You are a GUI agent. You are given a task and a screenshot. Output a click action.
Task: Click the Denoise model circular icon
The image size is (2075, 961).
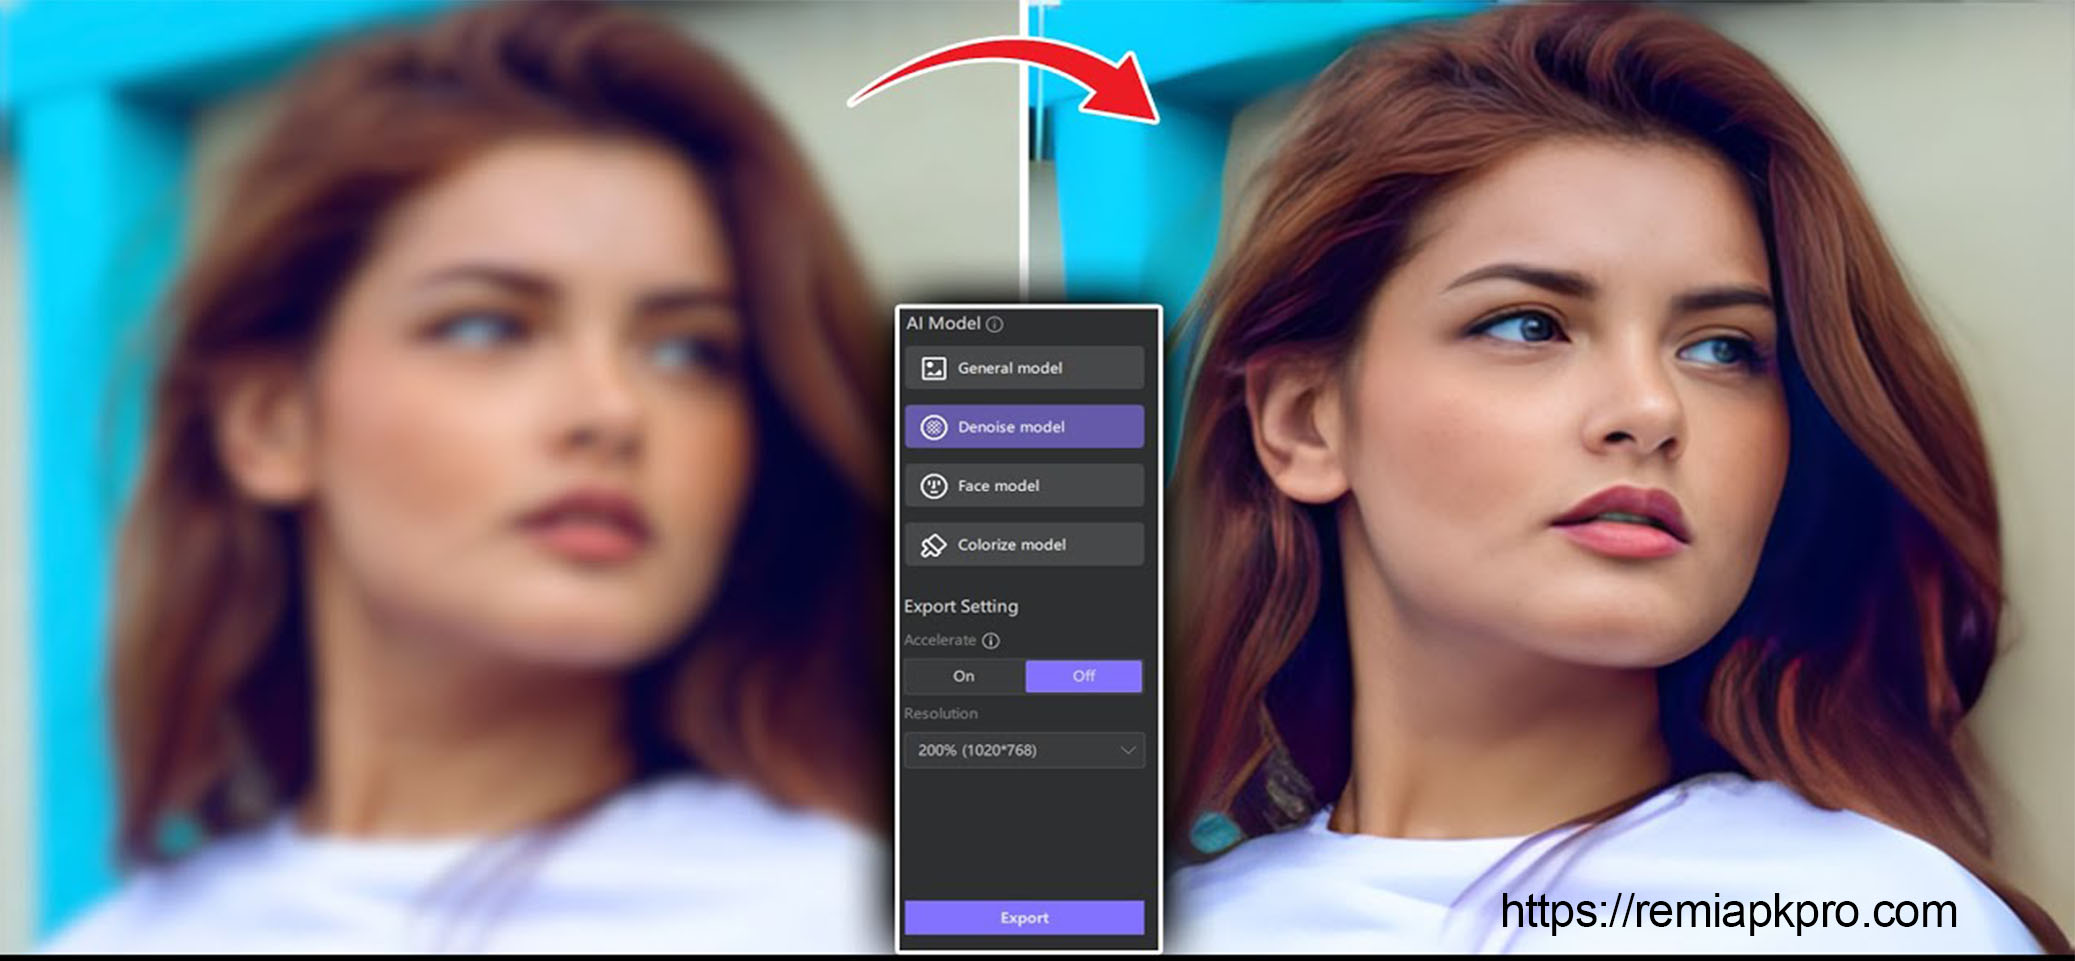click(x=933, y=427)
